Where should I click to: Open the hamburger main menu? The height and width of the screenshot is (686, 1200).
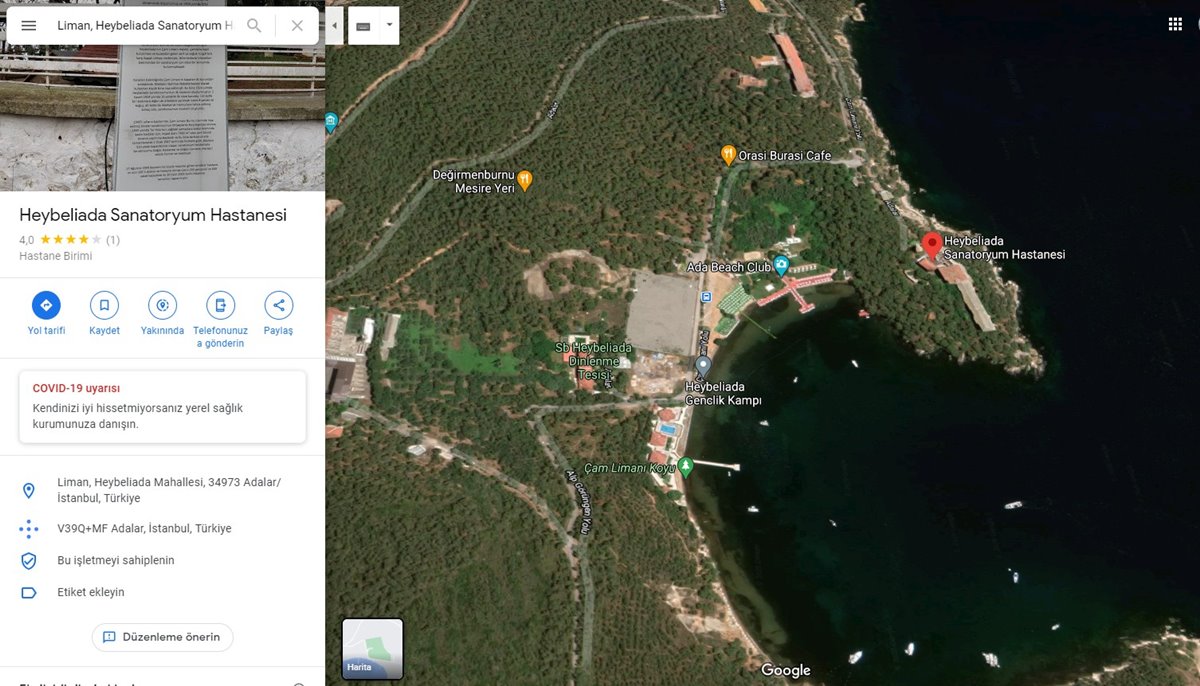coord(29,26)
